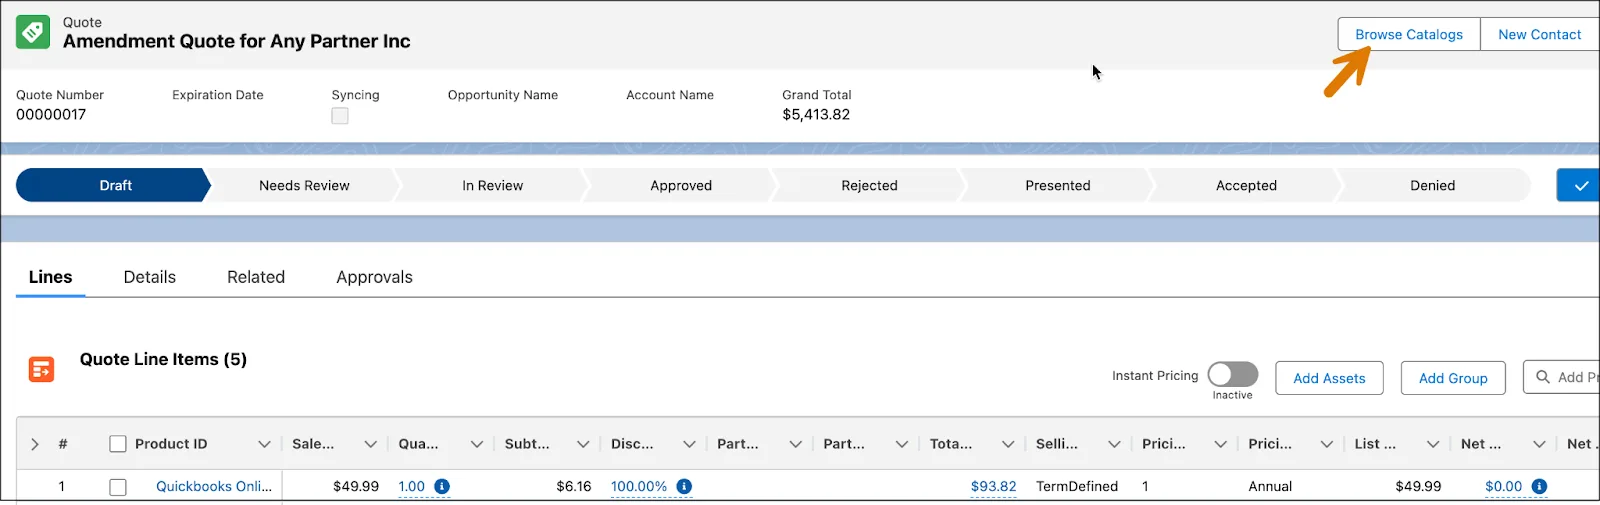Open the Approvals tab
This screenshot has width=1600, height=505.
coord(374,277)
